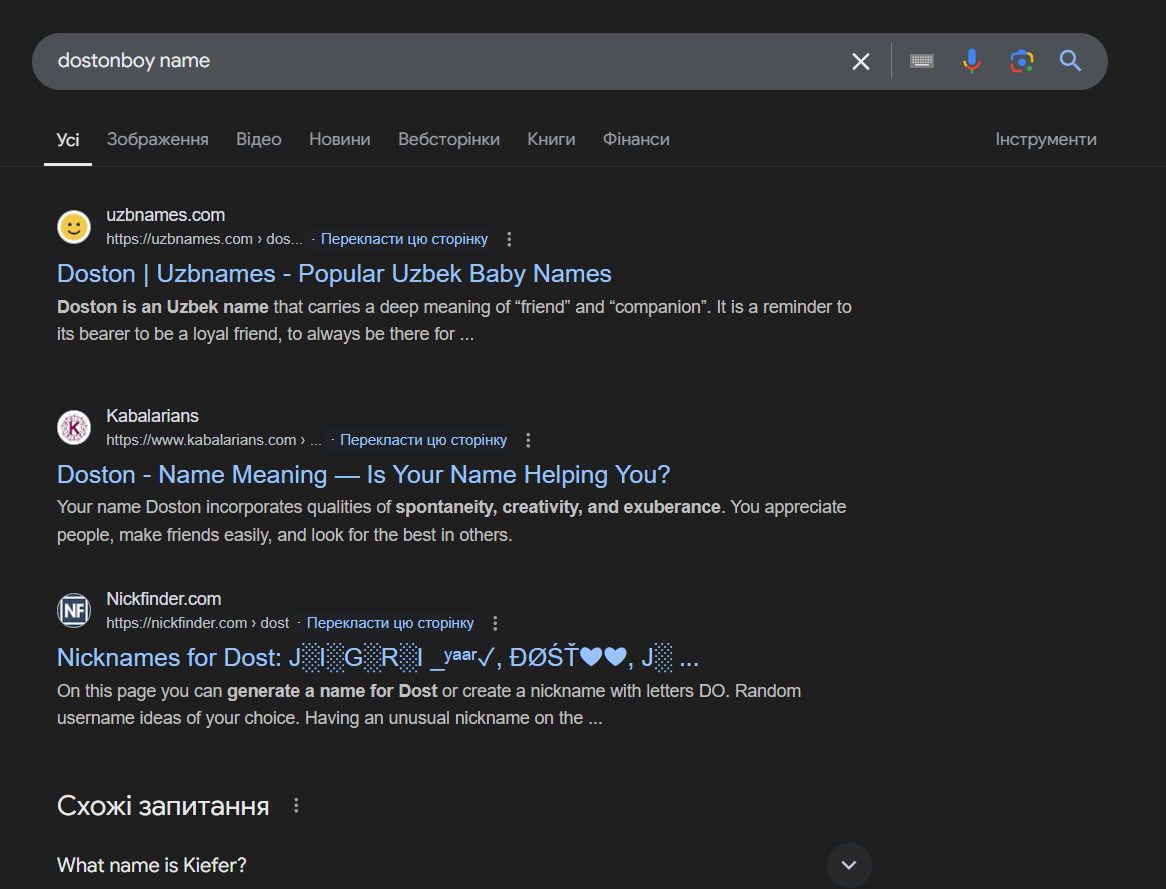The image size is (1166, 889).
Task: Open the Книги results tab
Action: click(551, 140)
